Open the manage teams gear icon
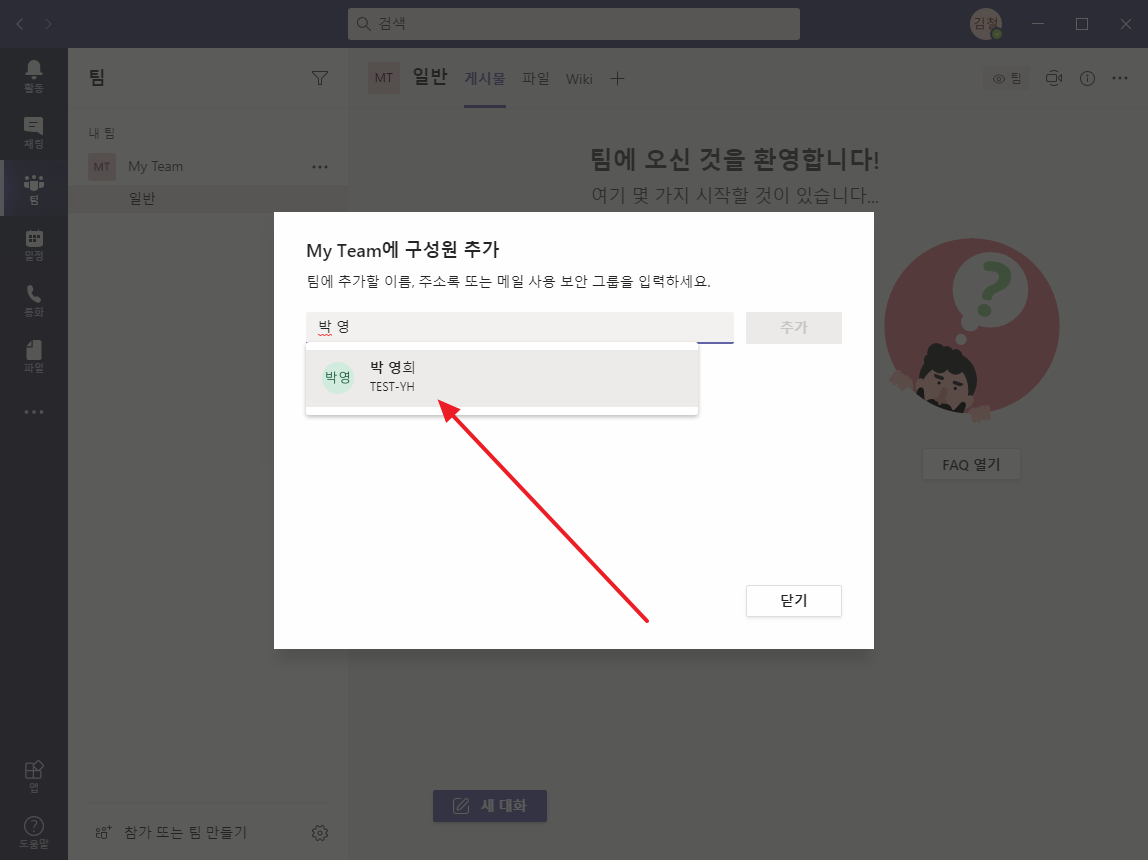1148x860 pixels. [320, 832]
